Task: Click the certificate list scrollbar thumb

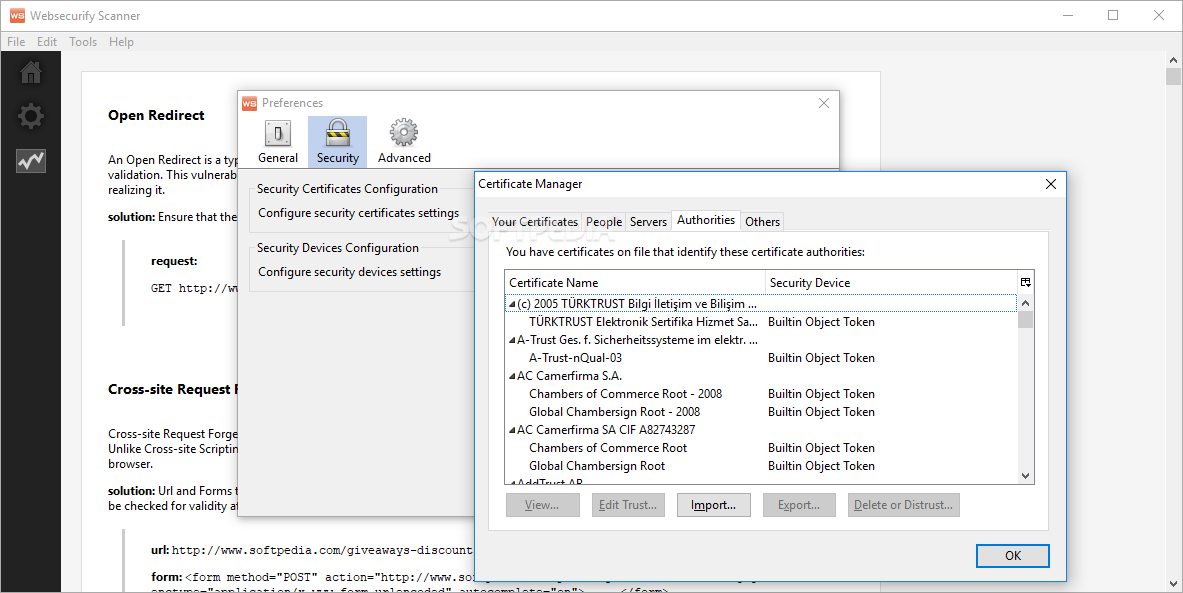Action: 1025,319
